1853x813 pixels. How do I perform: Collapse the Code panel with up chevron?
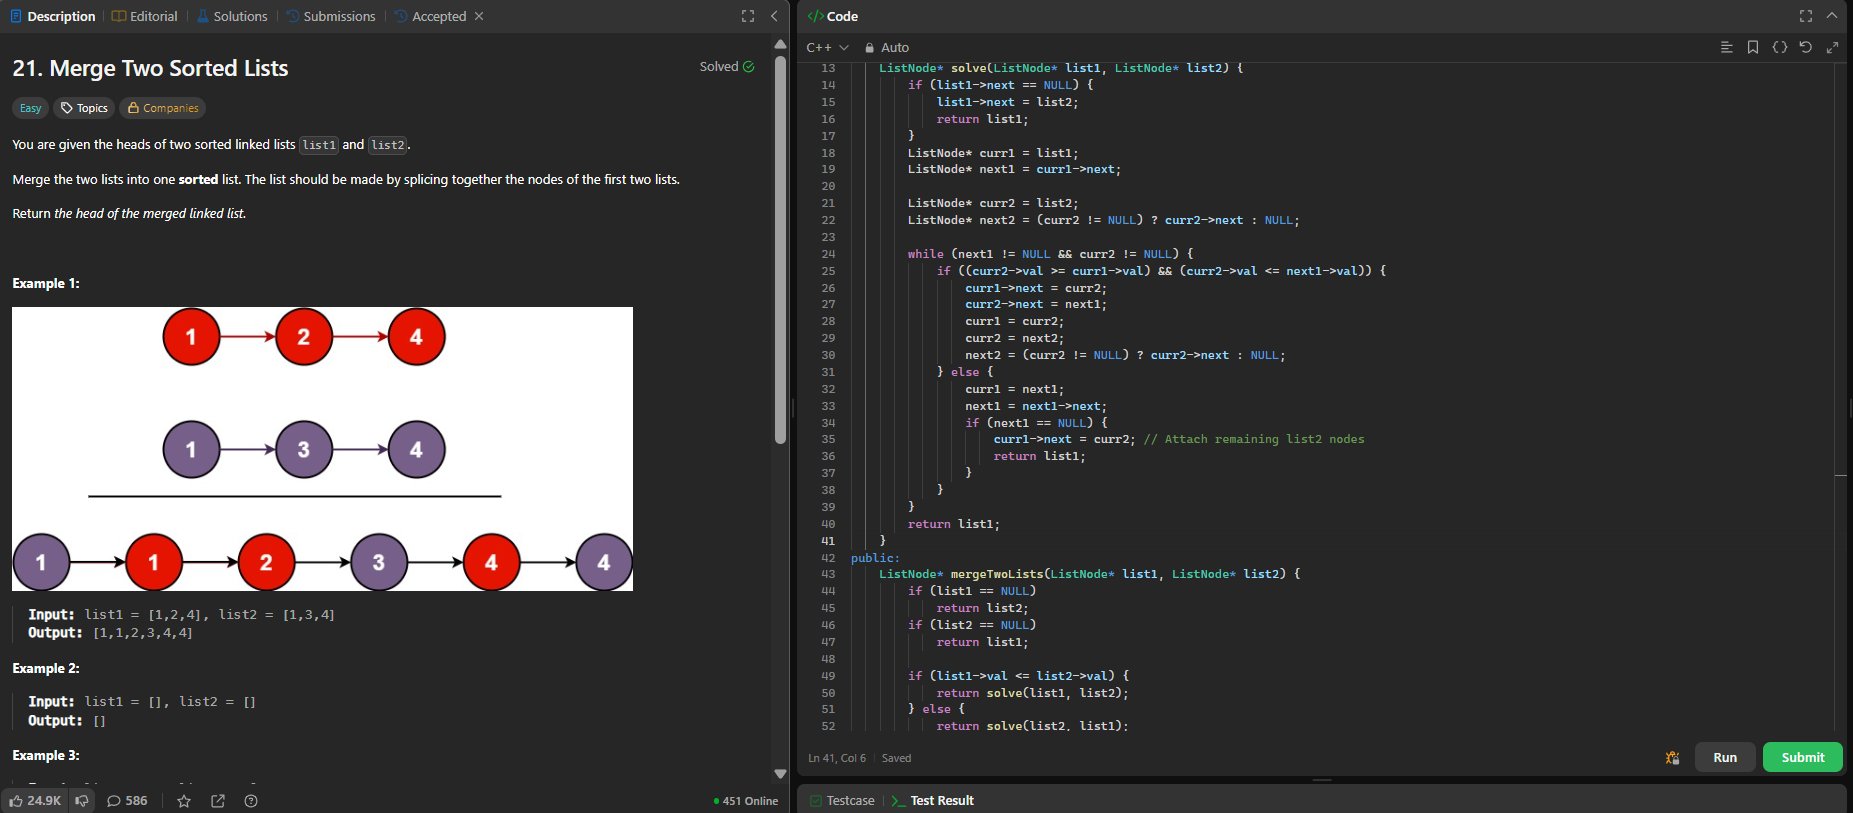tap(1832, 16)
